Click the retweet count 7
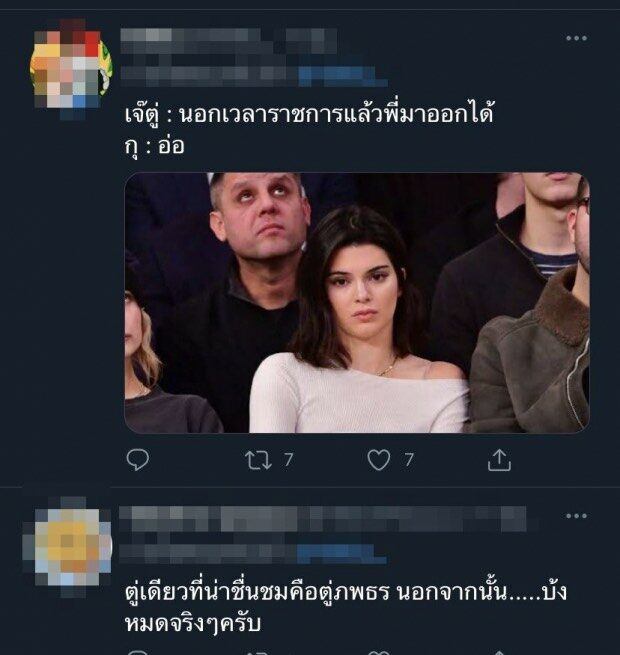This screenshot has height=655, width=620. (288, 460)
